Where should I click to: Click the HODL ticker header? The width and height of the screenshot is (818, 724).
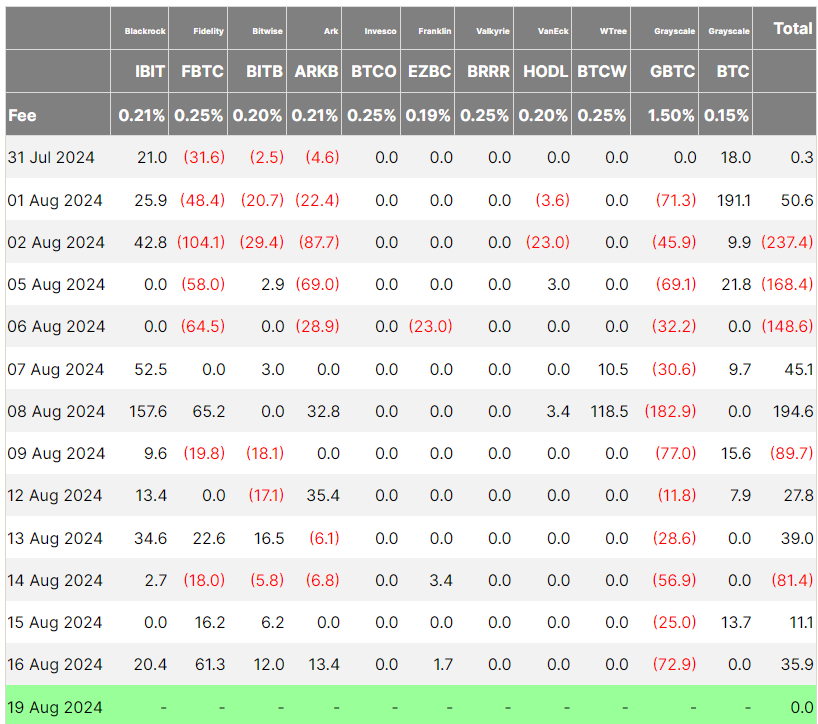point(545,72)
